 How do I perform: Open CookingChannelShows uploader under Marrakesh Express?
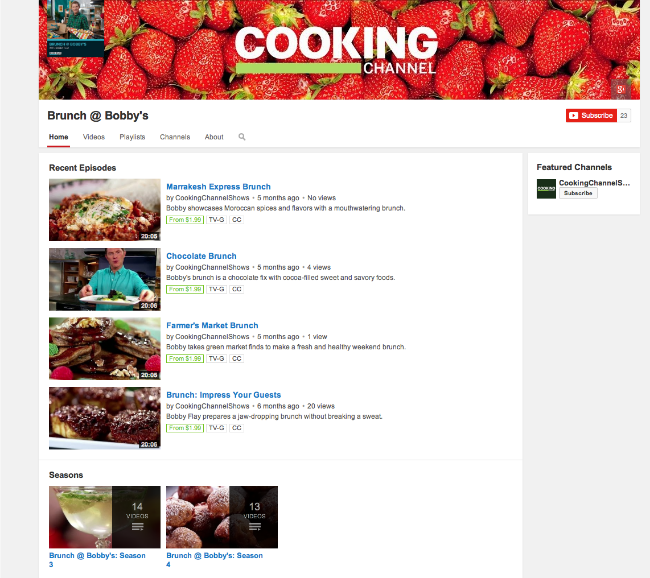(x=212, y=198)
